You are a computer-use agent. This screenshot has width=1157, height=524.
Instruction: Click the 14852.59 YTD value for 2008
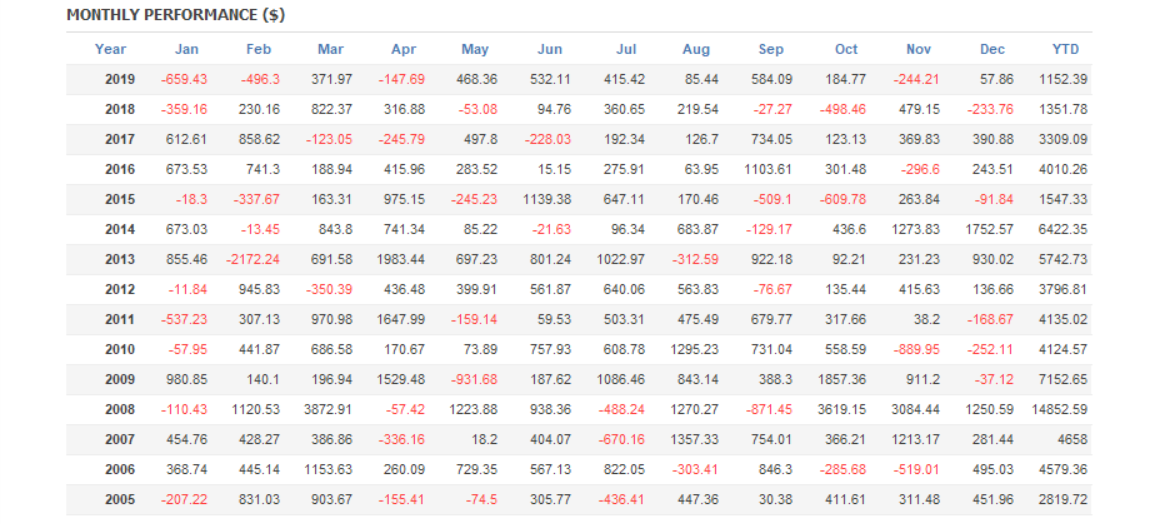1059,409
